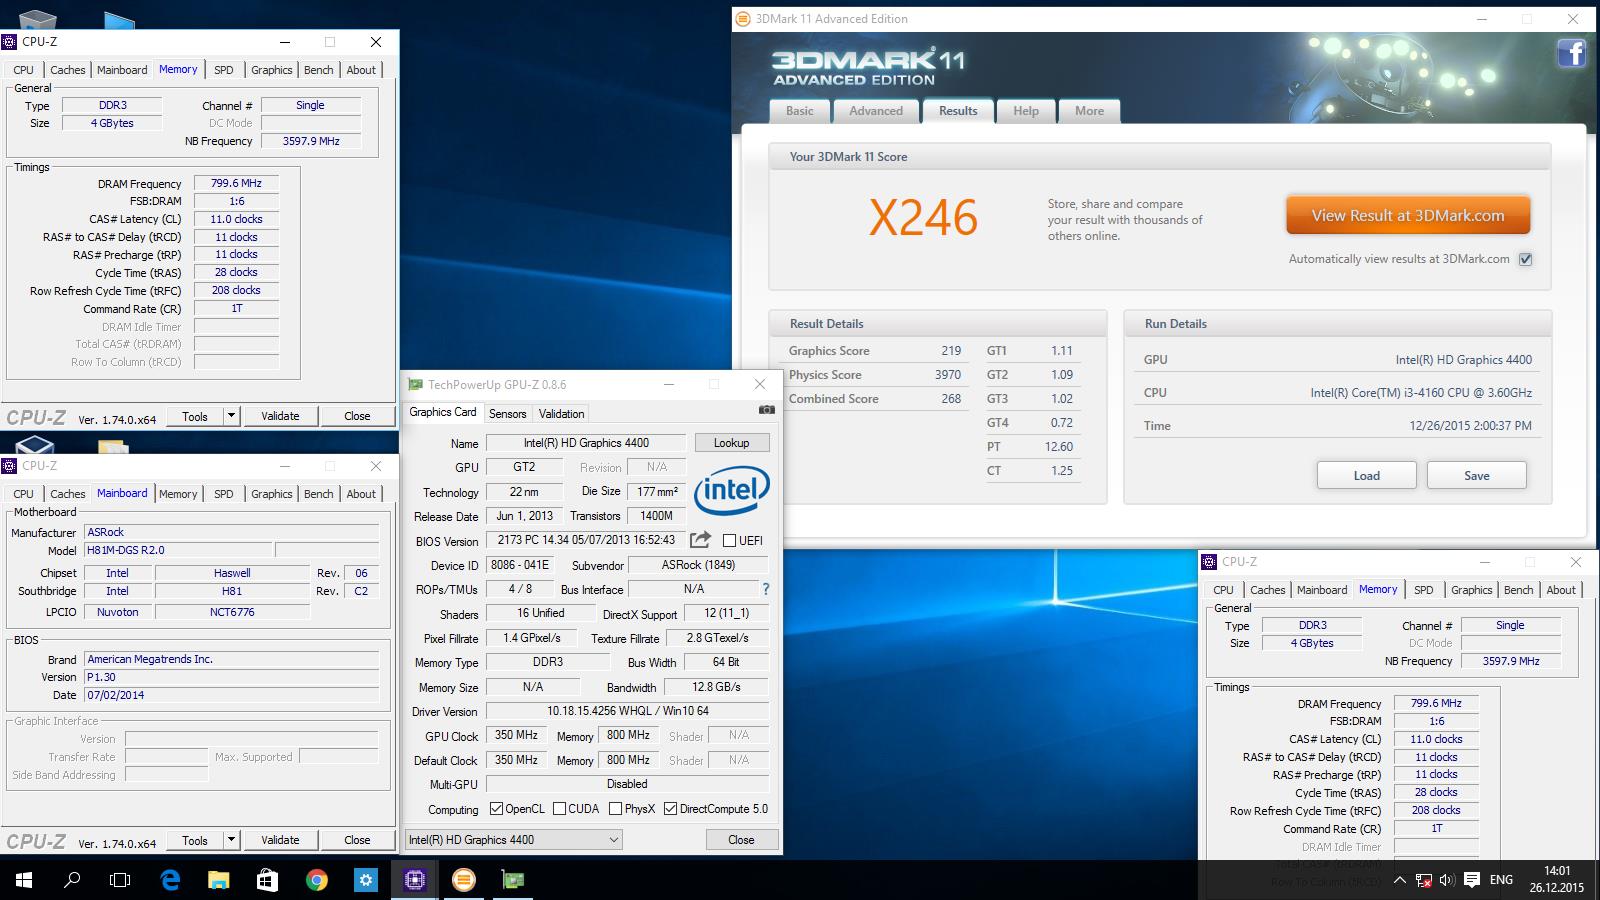
Task: Open Google Chrome from taskbar
Action: [x=316, y=880]
